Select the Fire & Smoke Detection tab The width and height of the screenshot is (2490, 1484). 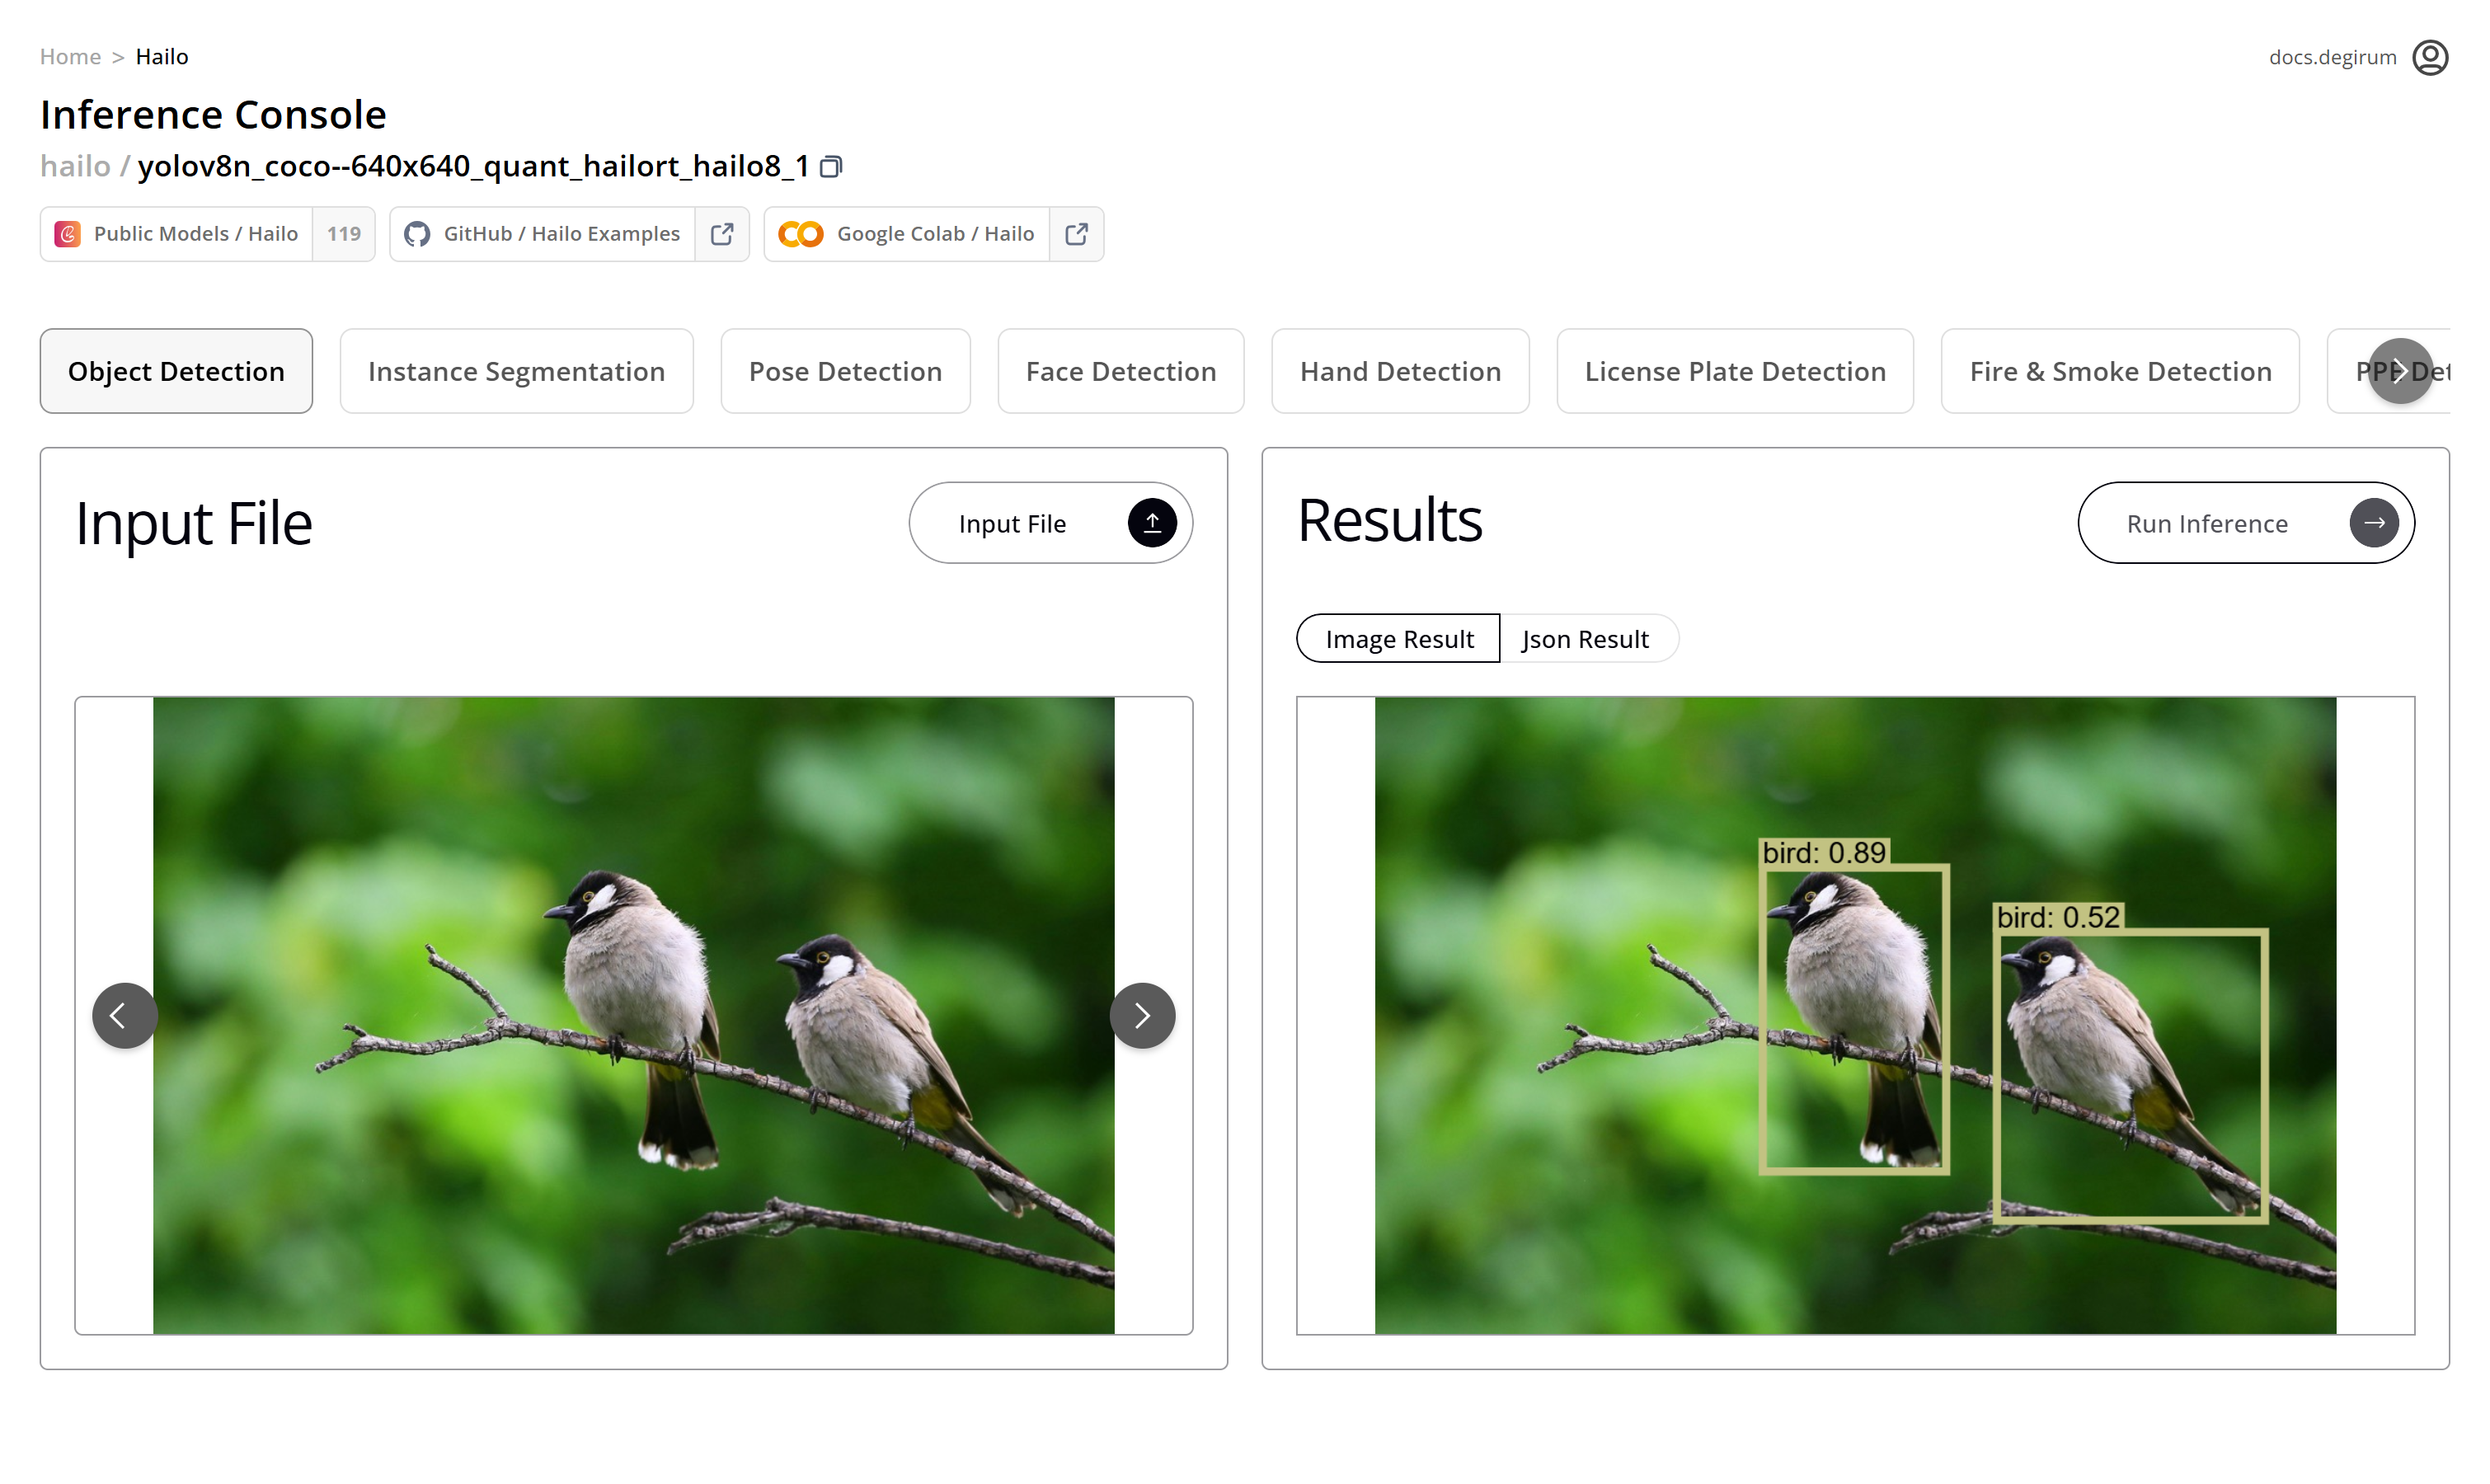coord(2120,371)
